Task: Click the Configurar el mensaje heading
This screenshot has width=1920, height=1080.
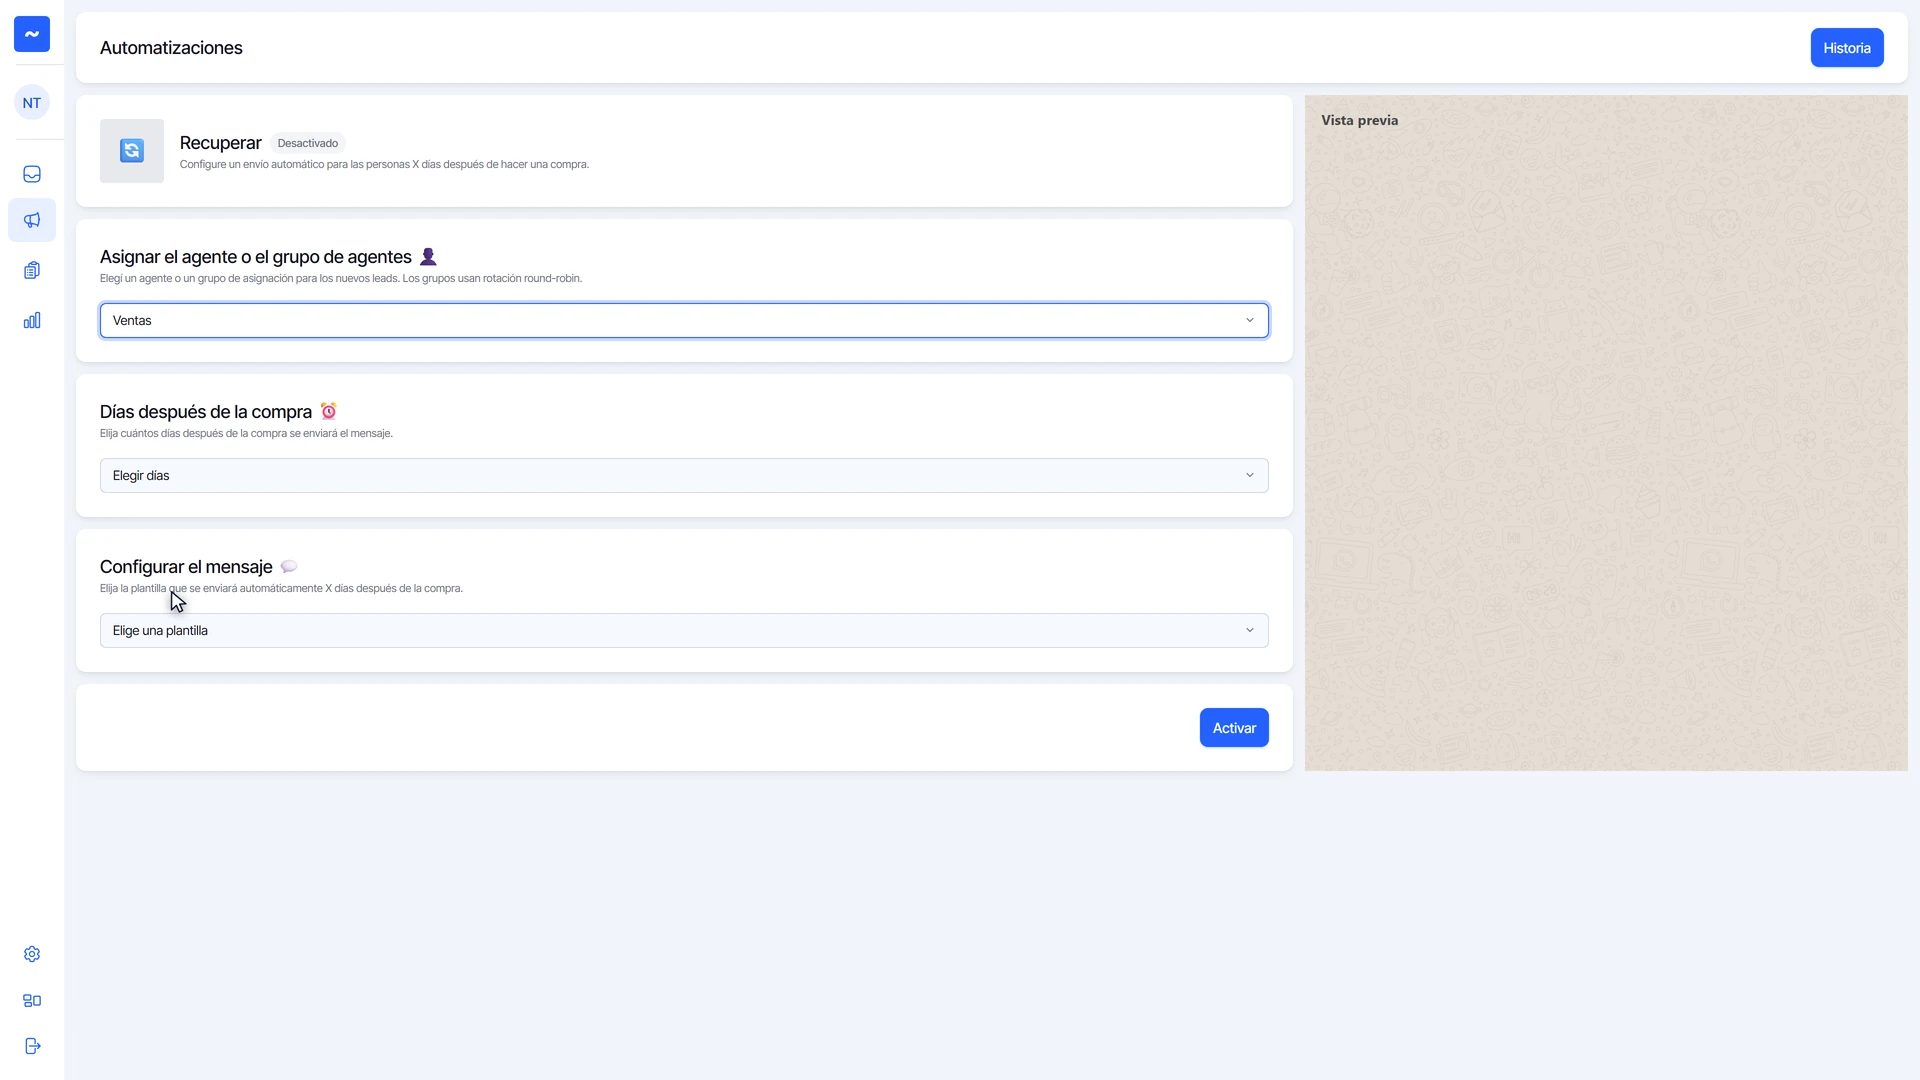Action: click(186, 567)
